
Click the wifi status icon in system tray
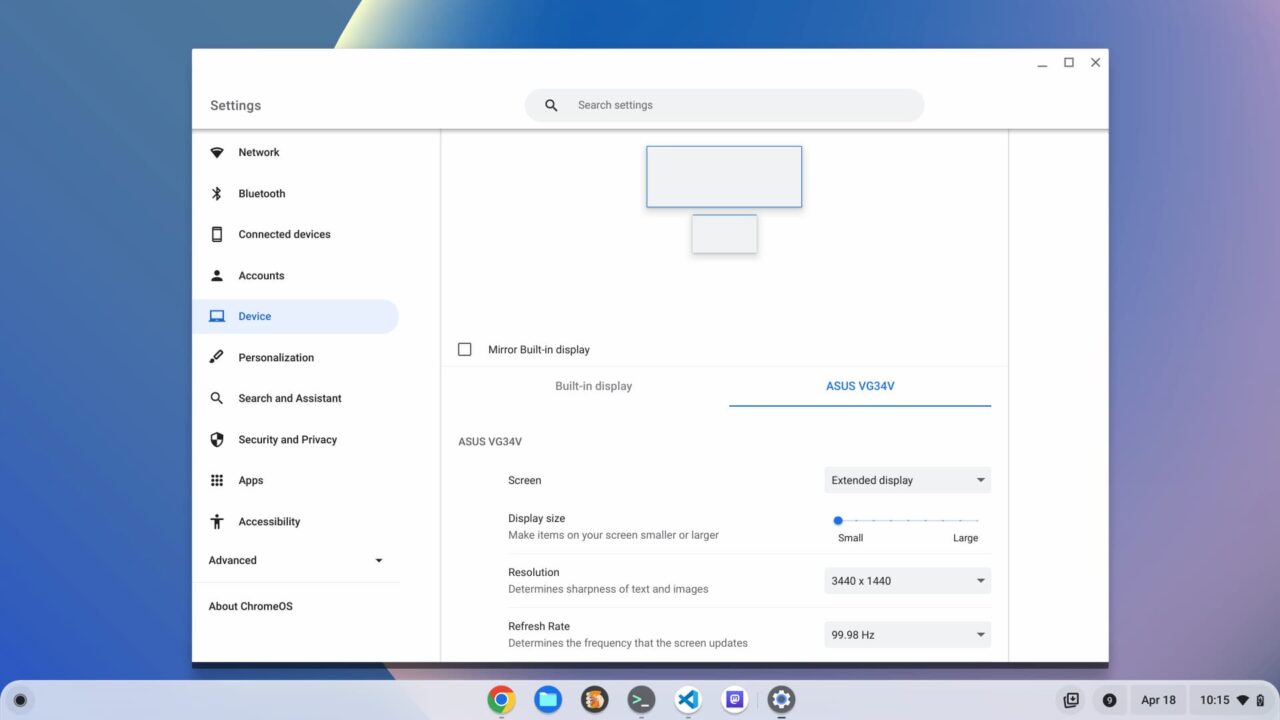tap(1243, 700)
